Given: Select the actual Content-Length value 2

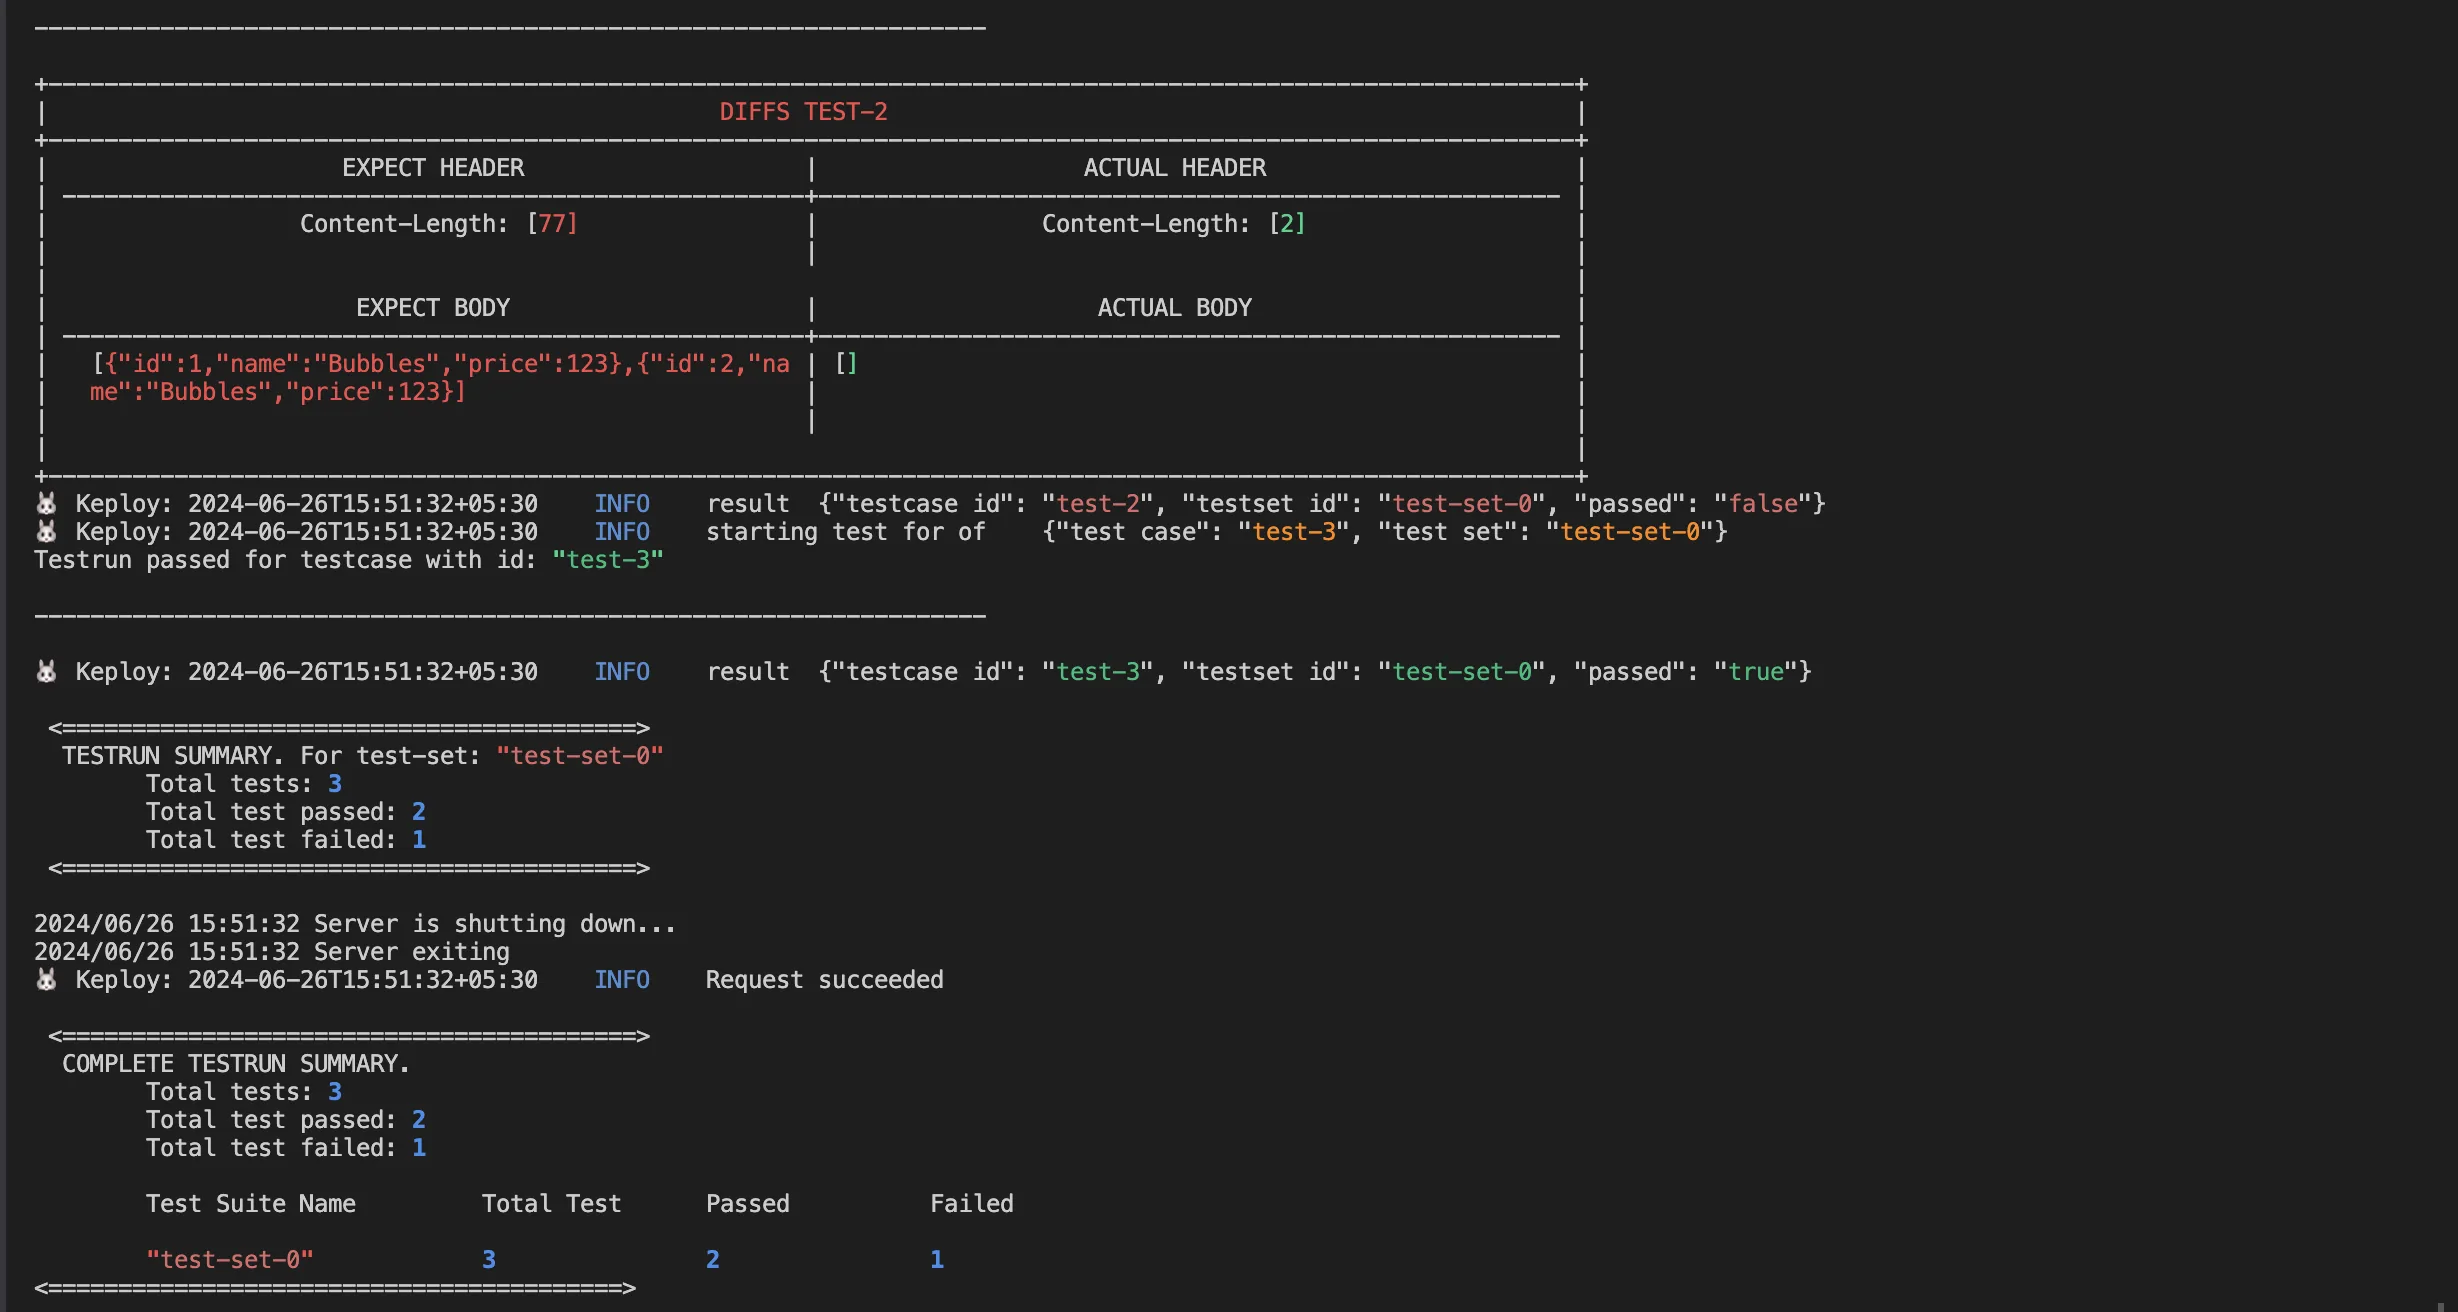Looking at the screenshot, I should click(x=1287, y=224).
